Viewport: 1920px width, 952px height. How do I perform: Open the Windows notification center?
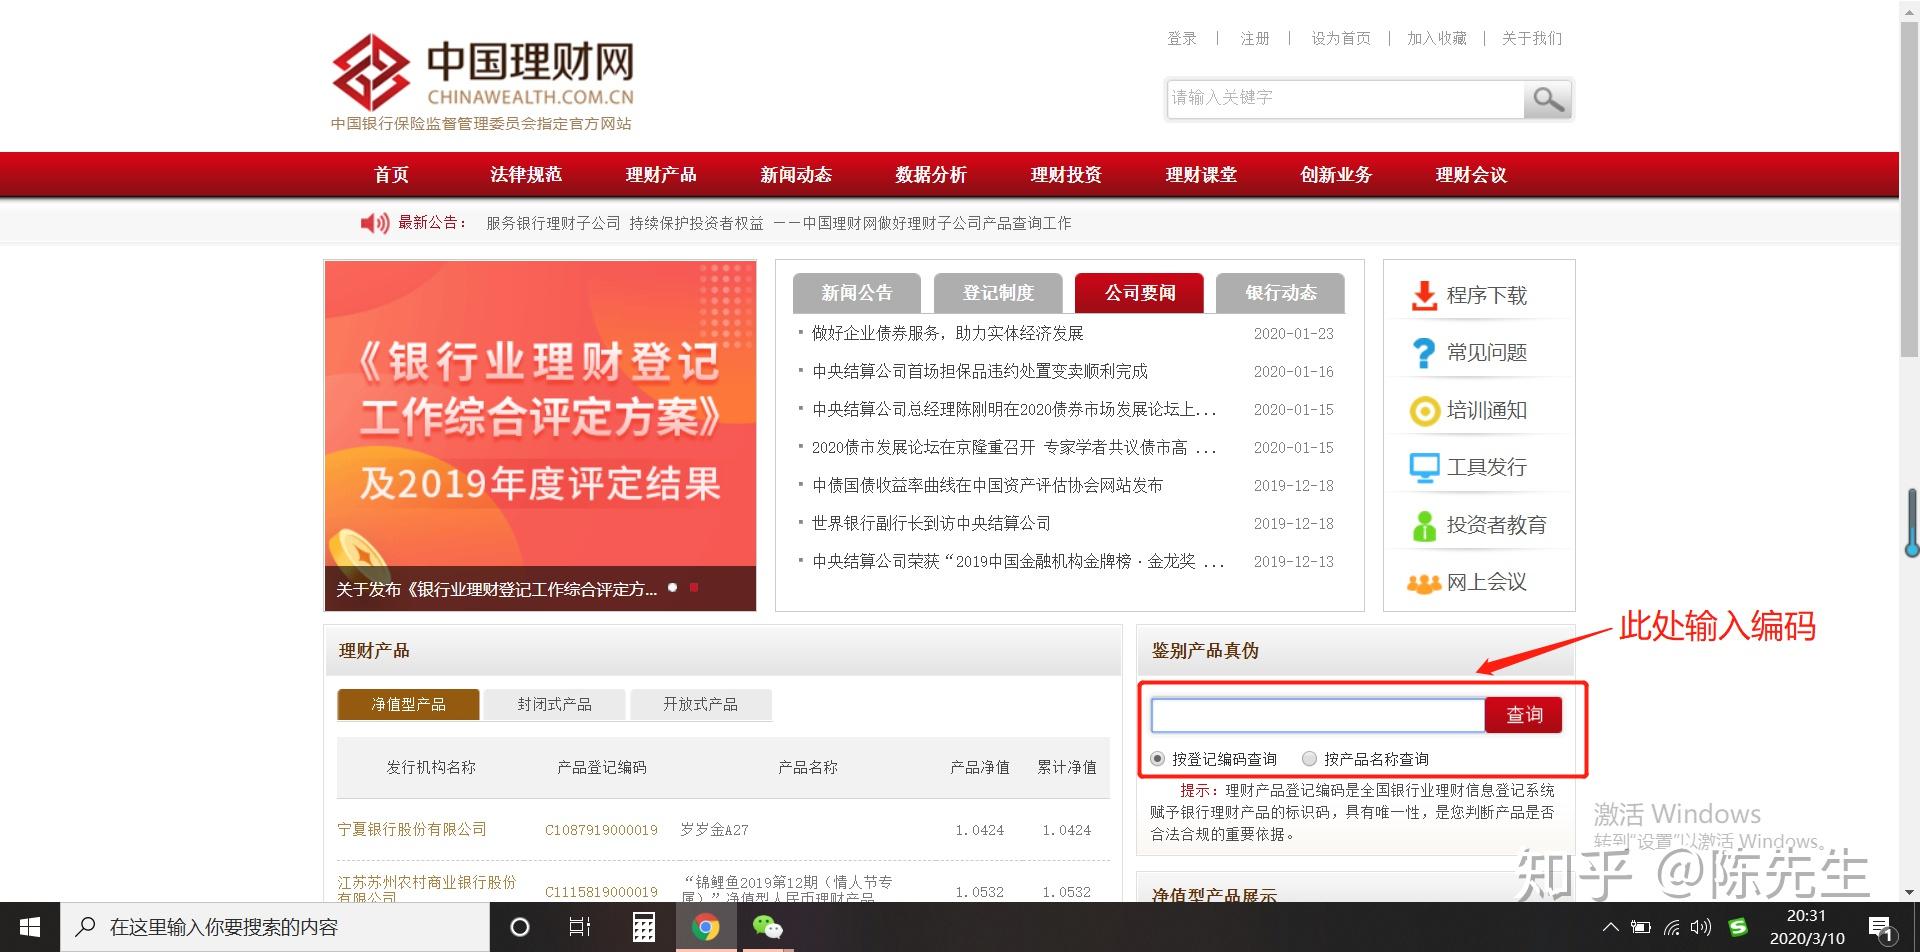[1881, 929]
